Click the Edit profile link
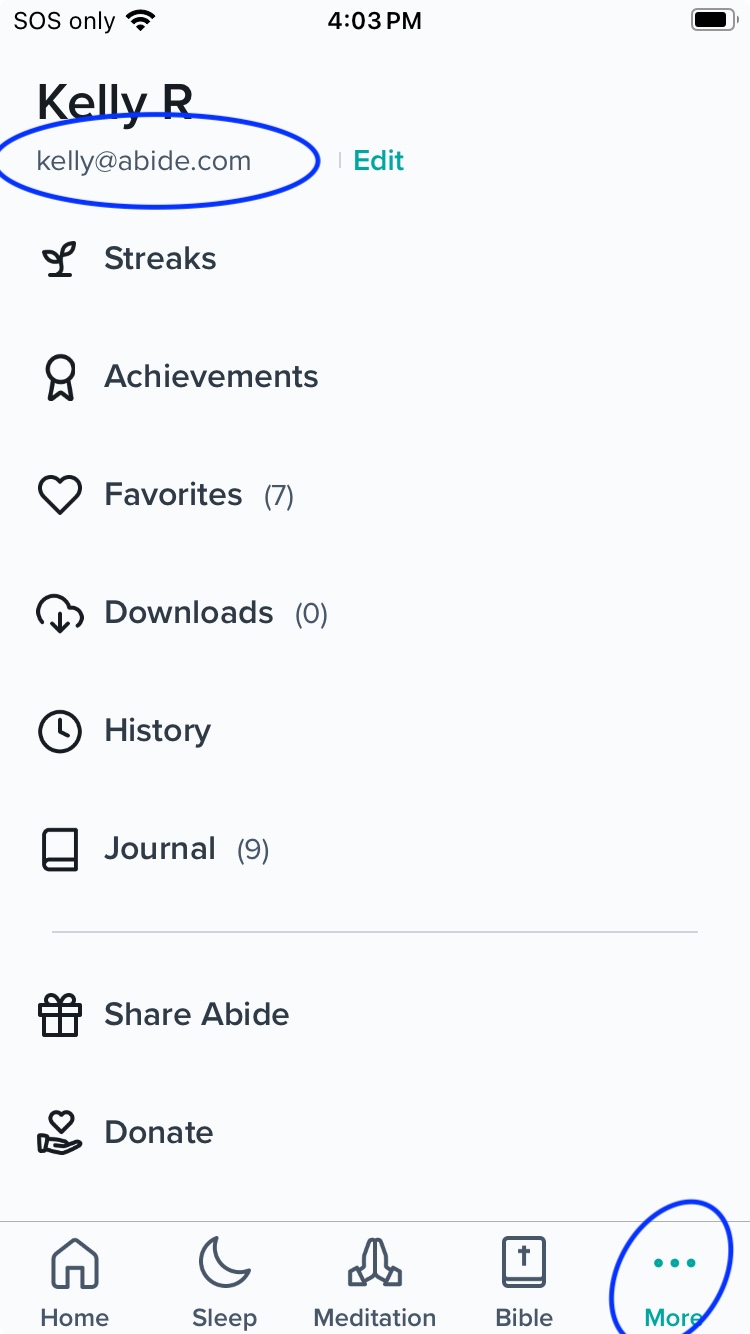The width and height of the screenshot is (750, 1334). pos(379,161)
